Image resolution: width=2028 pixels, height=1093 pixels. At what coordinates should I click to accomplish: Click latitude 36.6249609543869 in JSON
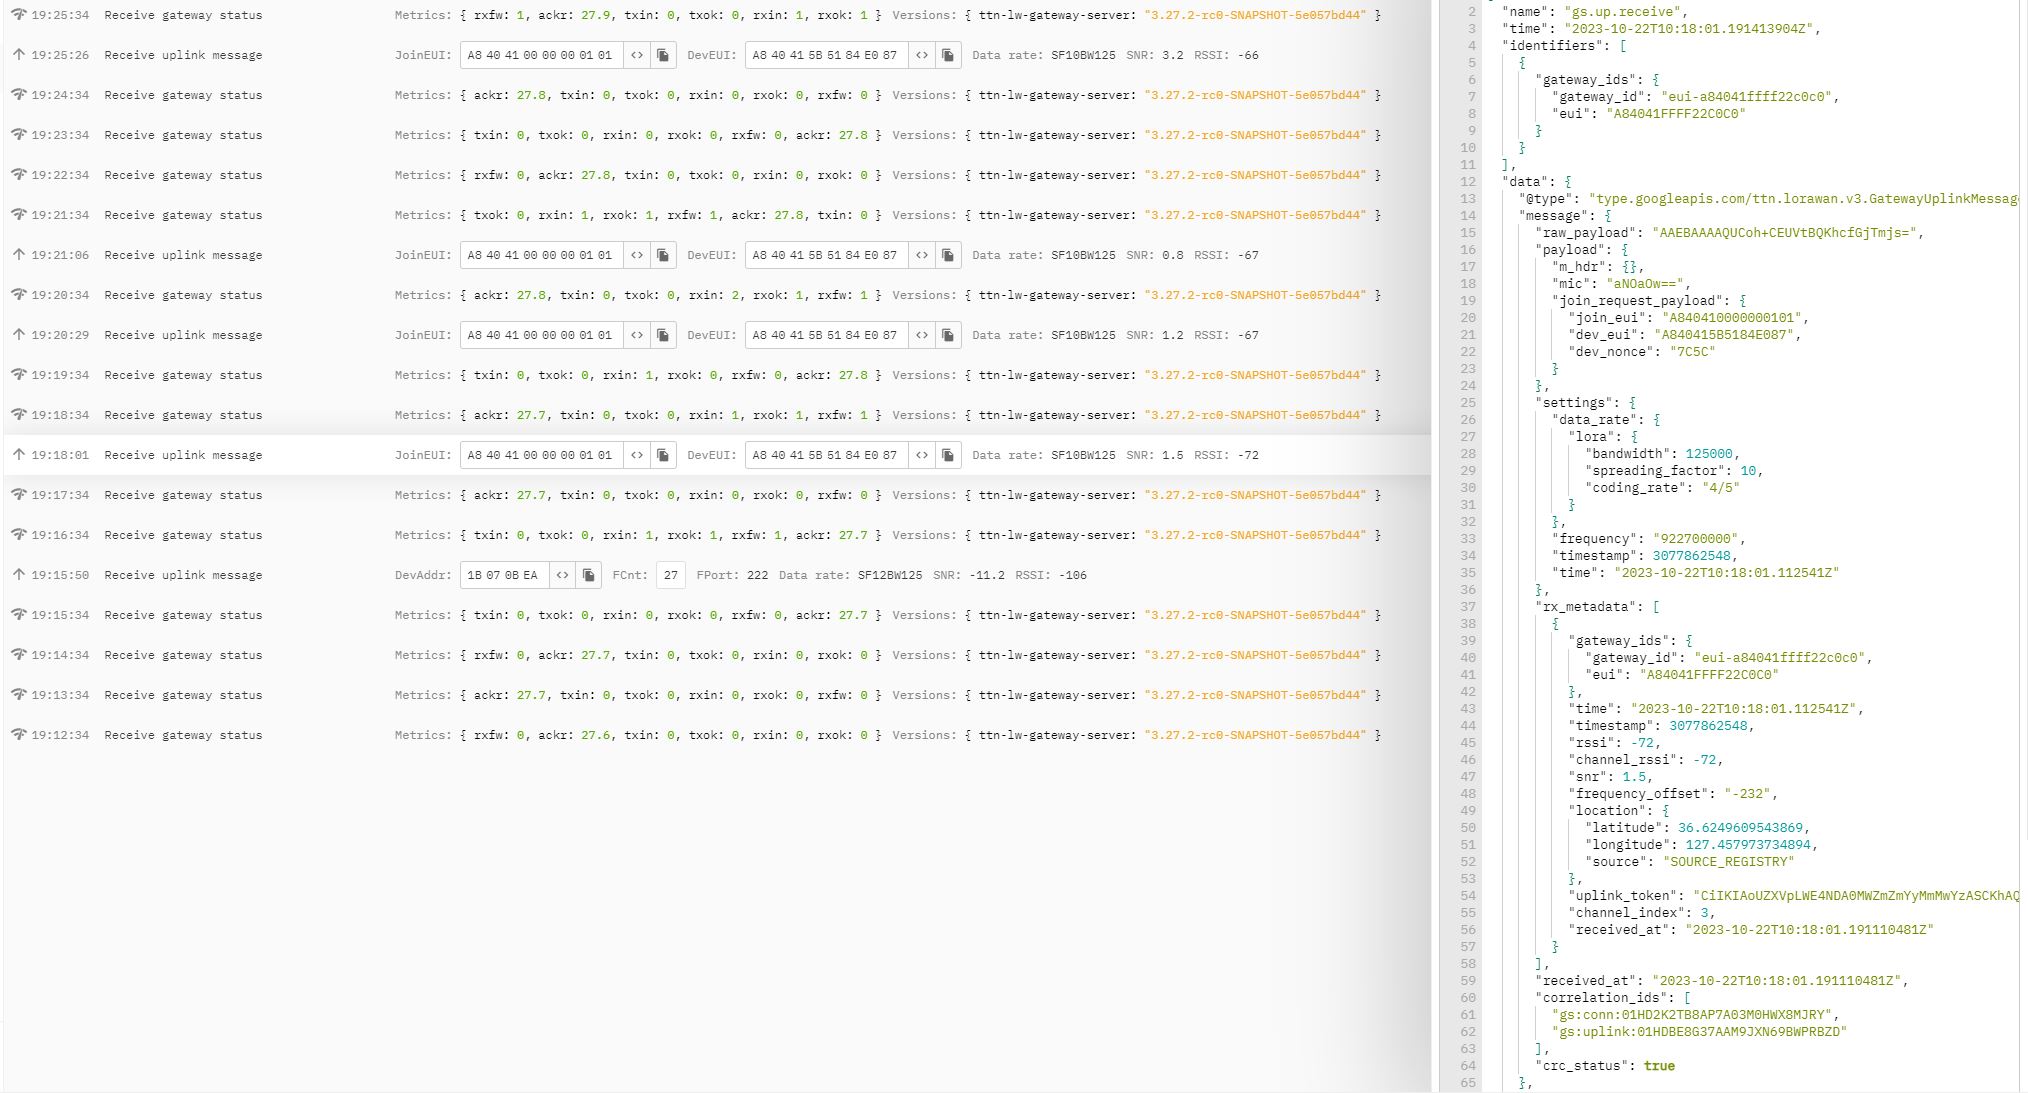click(x=1740, y=828)
